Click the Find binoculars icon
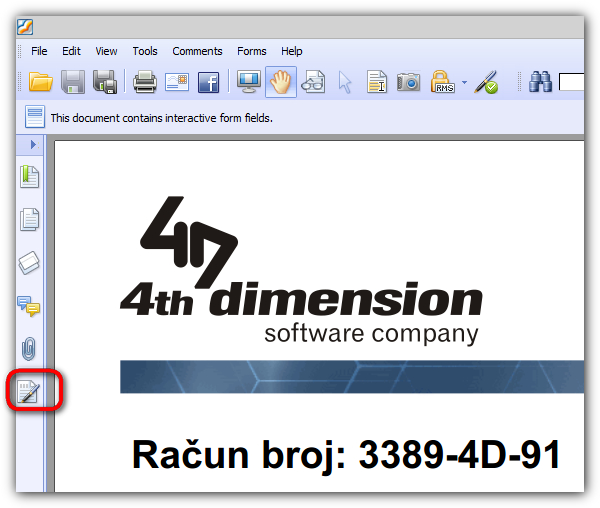The image size is (600, 508). [540, 82]
